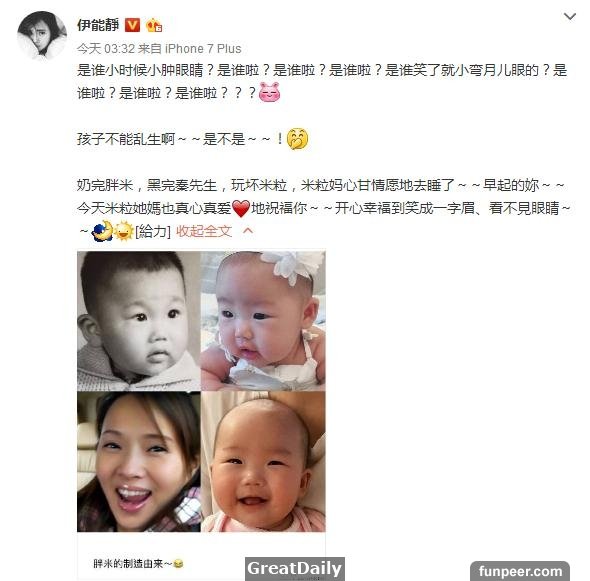Viewport: 590px width, 581px height.
Task: Click the membership crown badge icon
Action: (x=154, y=25)
